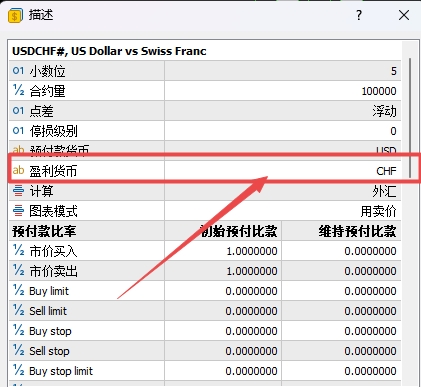421x387 pixels.
Task: Select the 外汇 calculation value
Action: click(x=385, y=191)
